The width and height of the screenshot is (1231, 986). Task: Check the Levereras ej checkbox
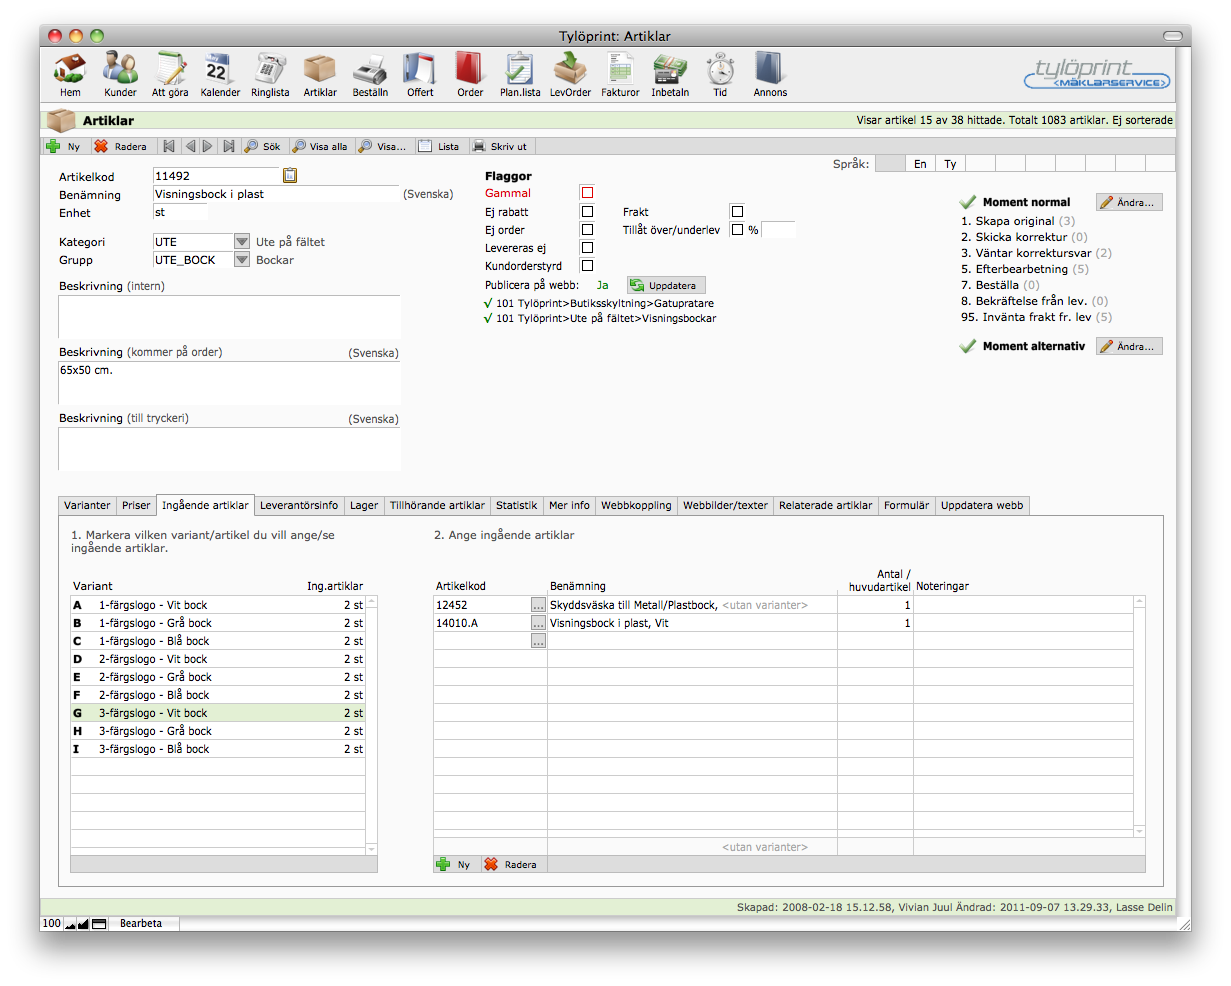pyautogui.click(x=587, y=248)
